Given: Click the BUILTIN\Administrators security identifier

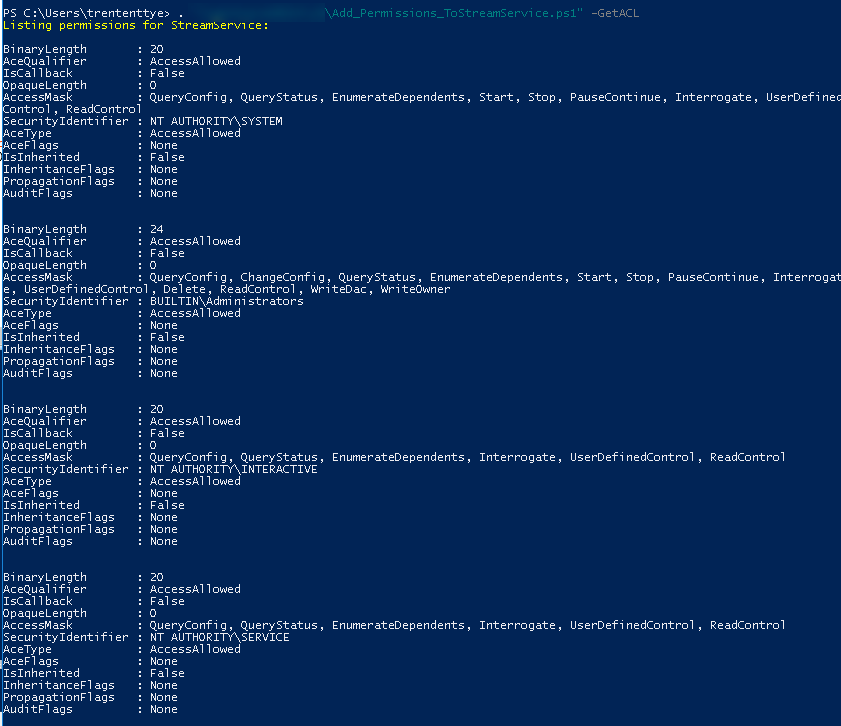Looking at the screenshot, I should click(x=226, y=301).
